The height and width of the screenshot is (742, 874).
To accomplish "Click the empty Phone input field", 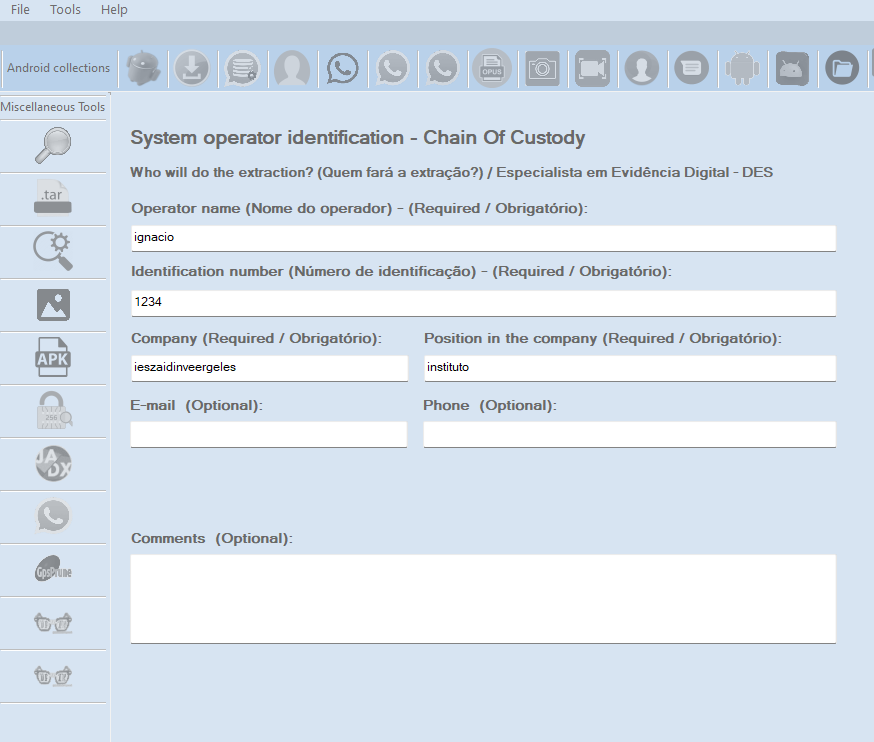I will coord(629,434).
